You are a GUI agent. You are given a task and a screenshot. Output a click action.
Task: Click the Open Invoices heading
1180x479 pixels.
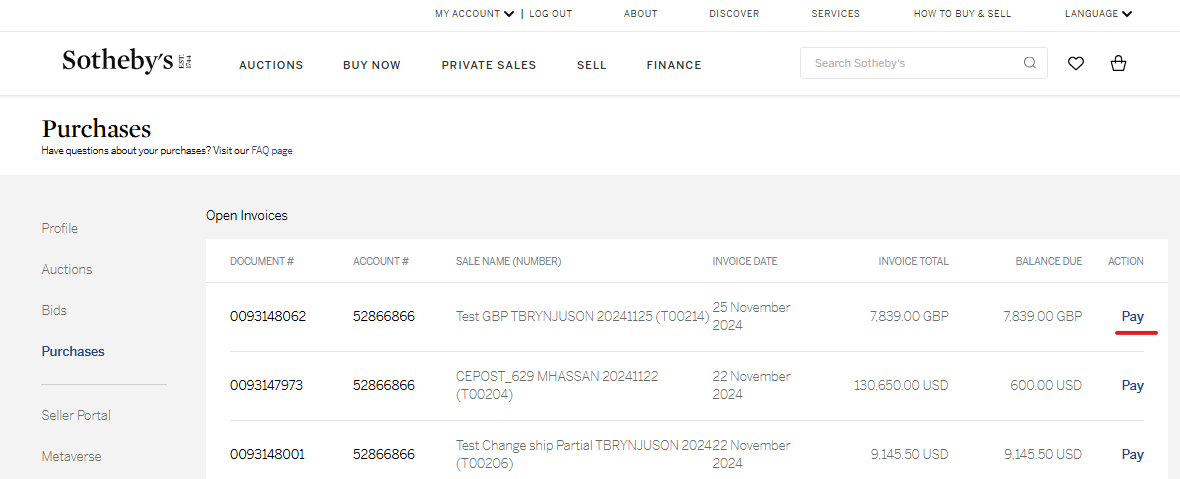[247, 216]
